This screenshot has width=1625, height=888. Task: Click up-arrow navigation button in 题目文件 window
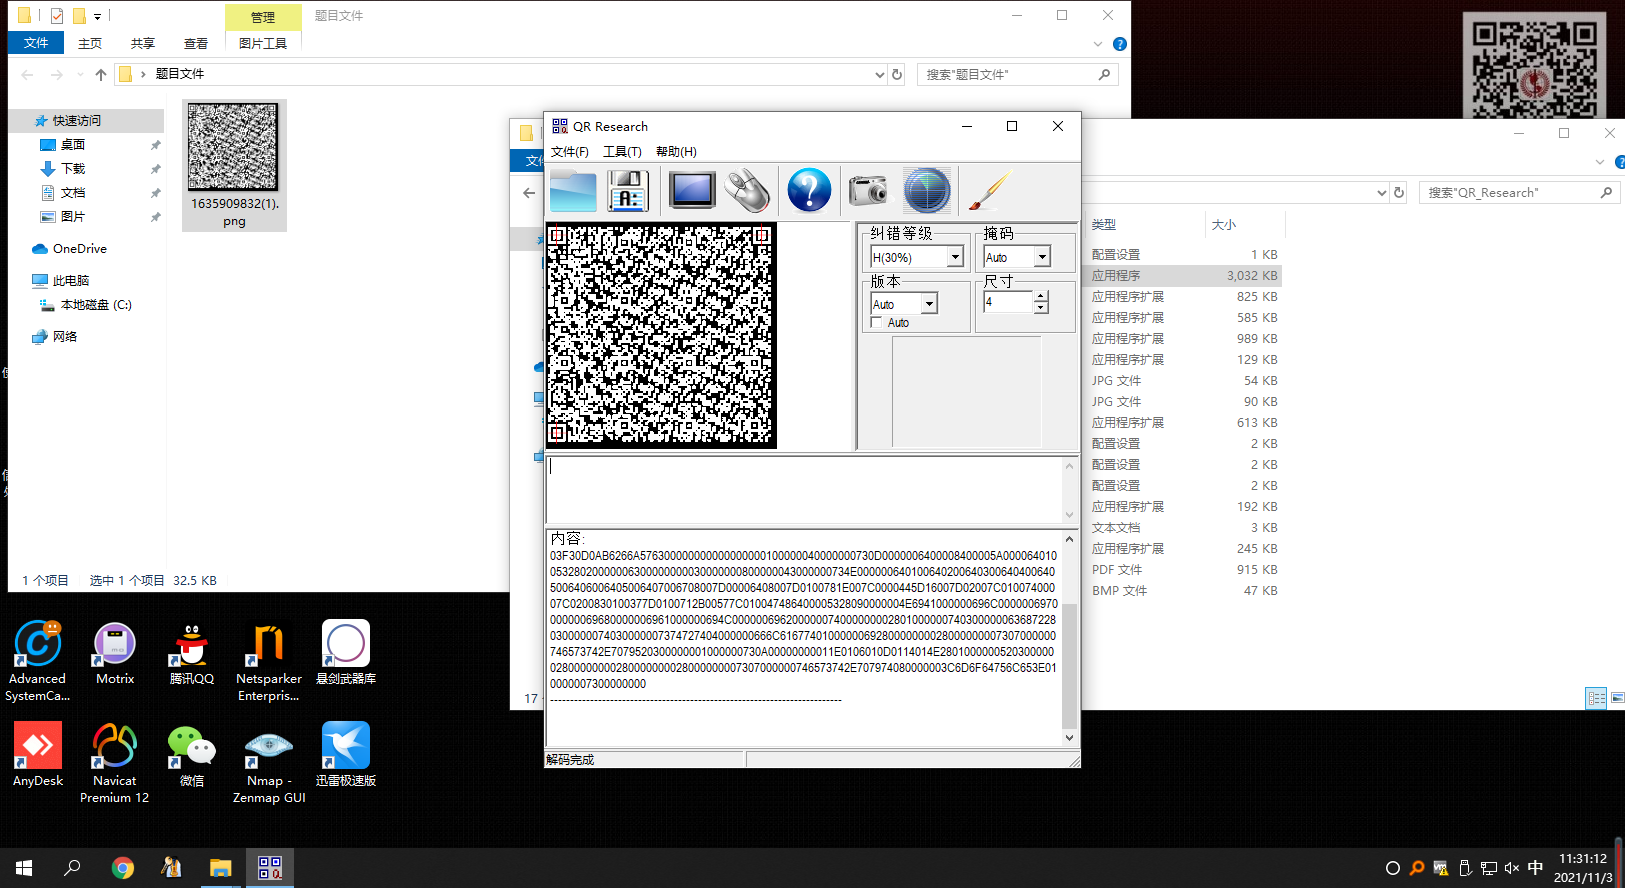(101, 74)
